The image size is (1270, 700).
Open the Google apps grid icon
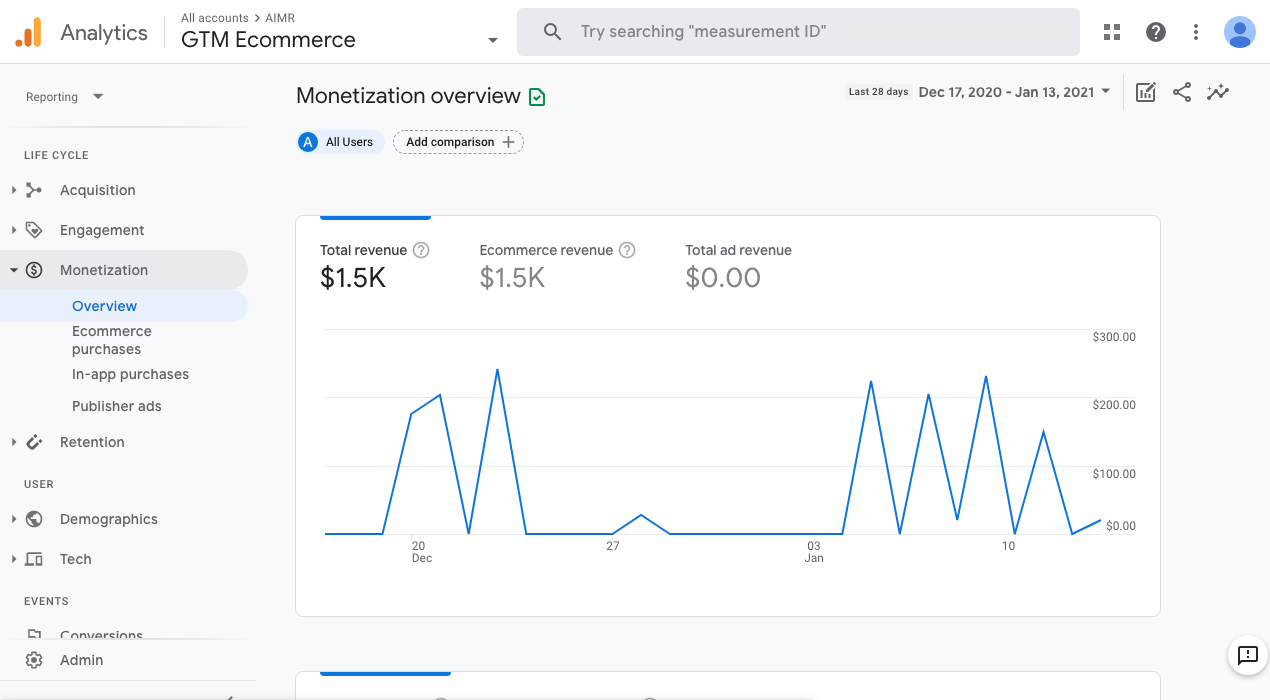pos(1112,32)
